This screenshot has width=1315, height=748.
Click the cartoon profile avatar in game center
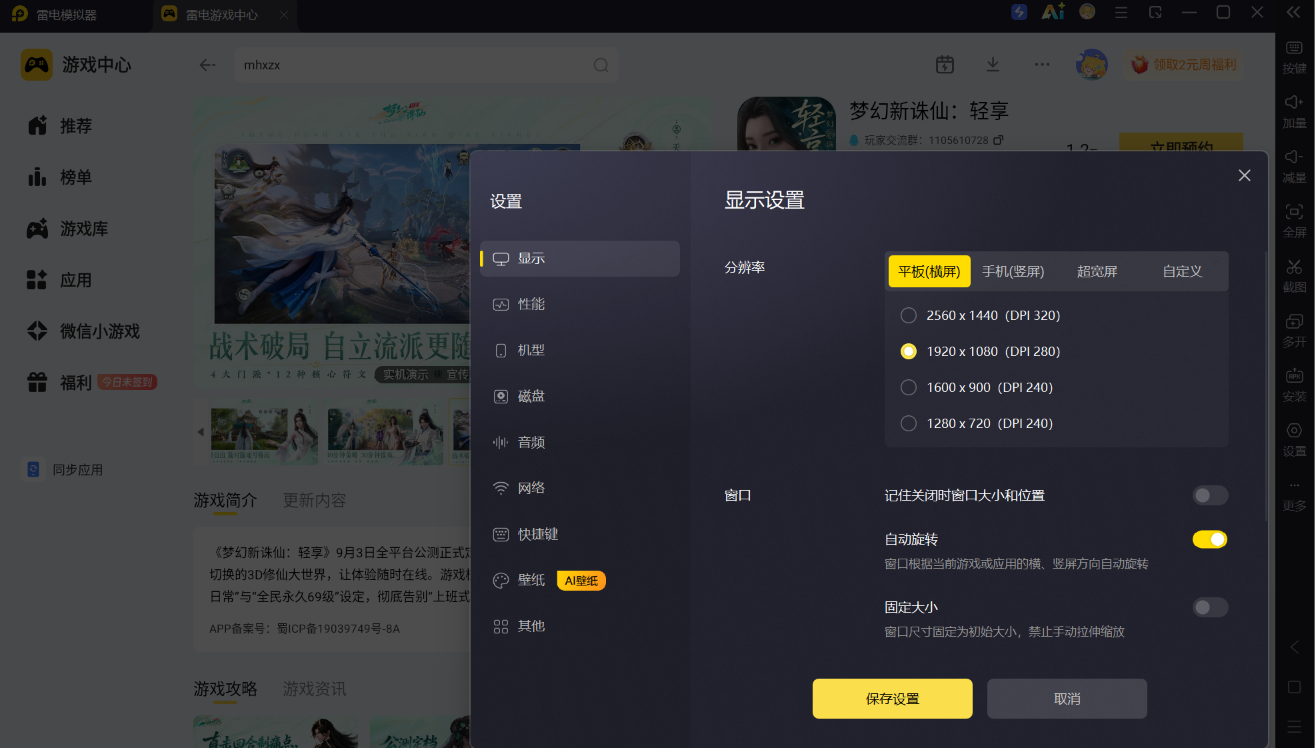click(x=1092, y=64)
